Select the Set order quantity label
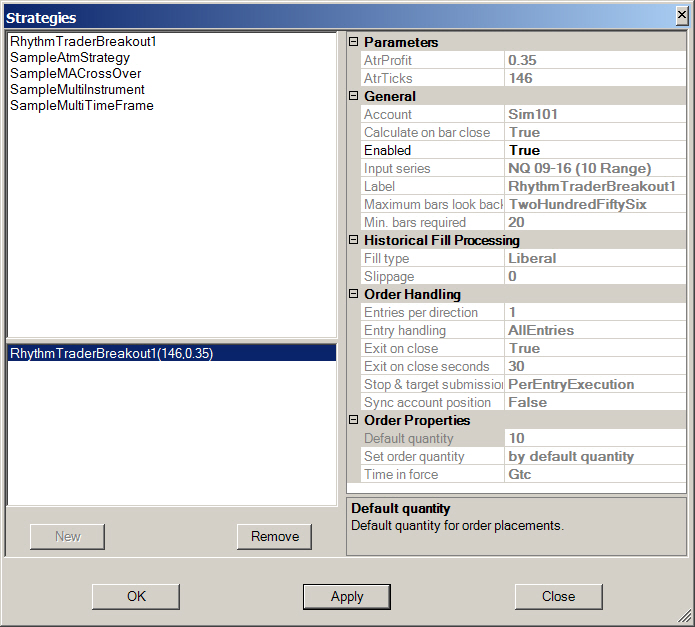This screenshot has height=627, width=695. coord(432,456)
